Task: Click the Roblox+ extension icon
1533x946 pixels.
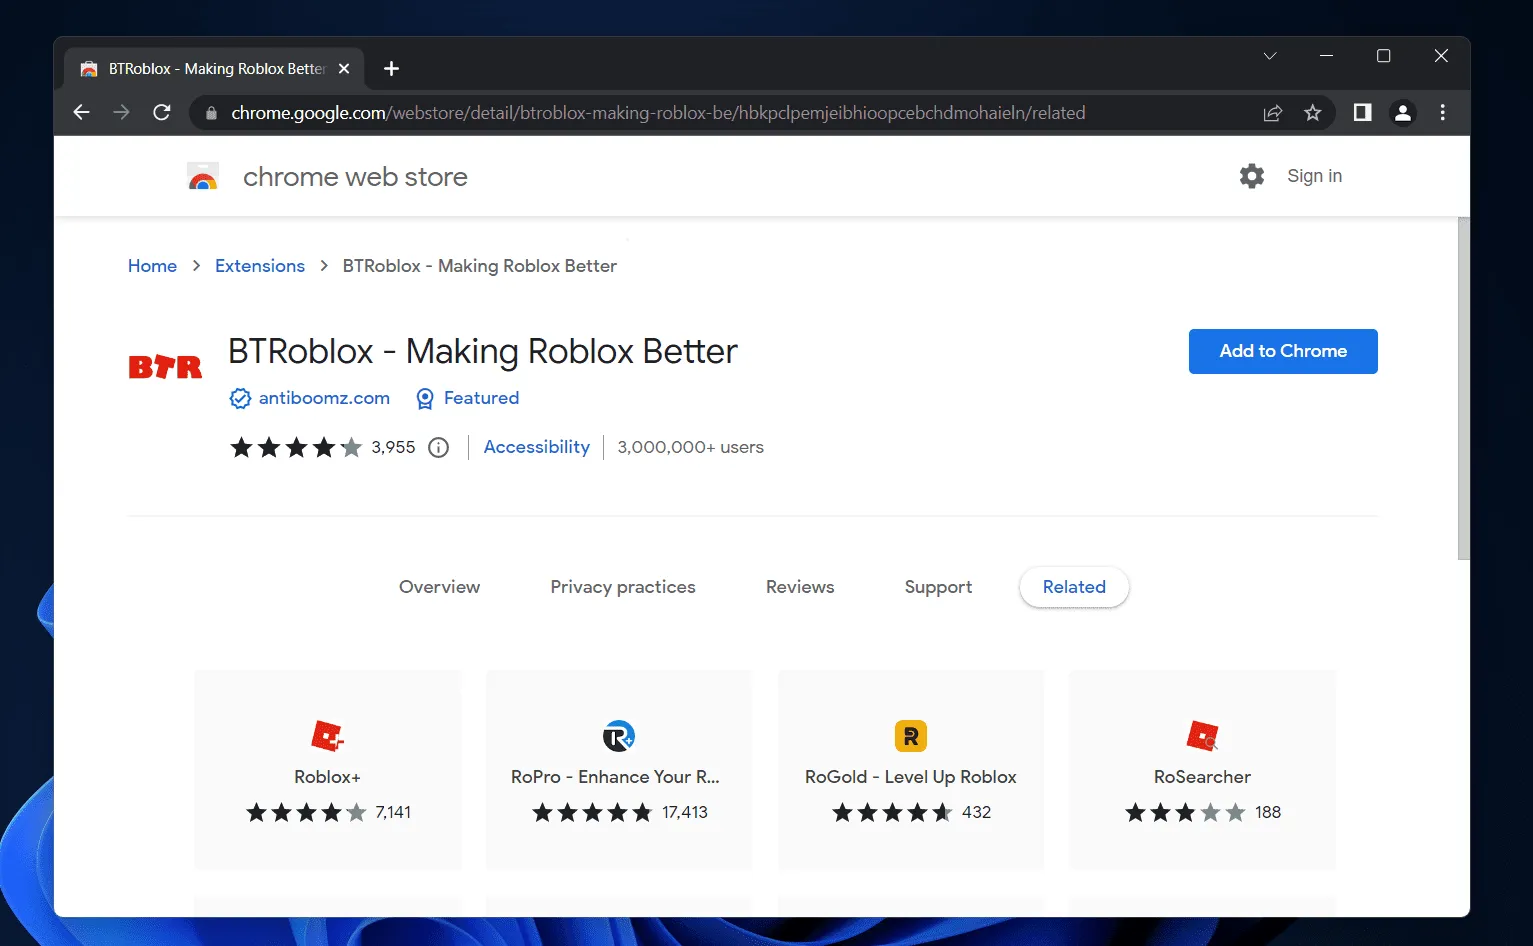Action: [x=328, y=736]
